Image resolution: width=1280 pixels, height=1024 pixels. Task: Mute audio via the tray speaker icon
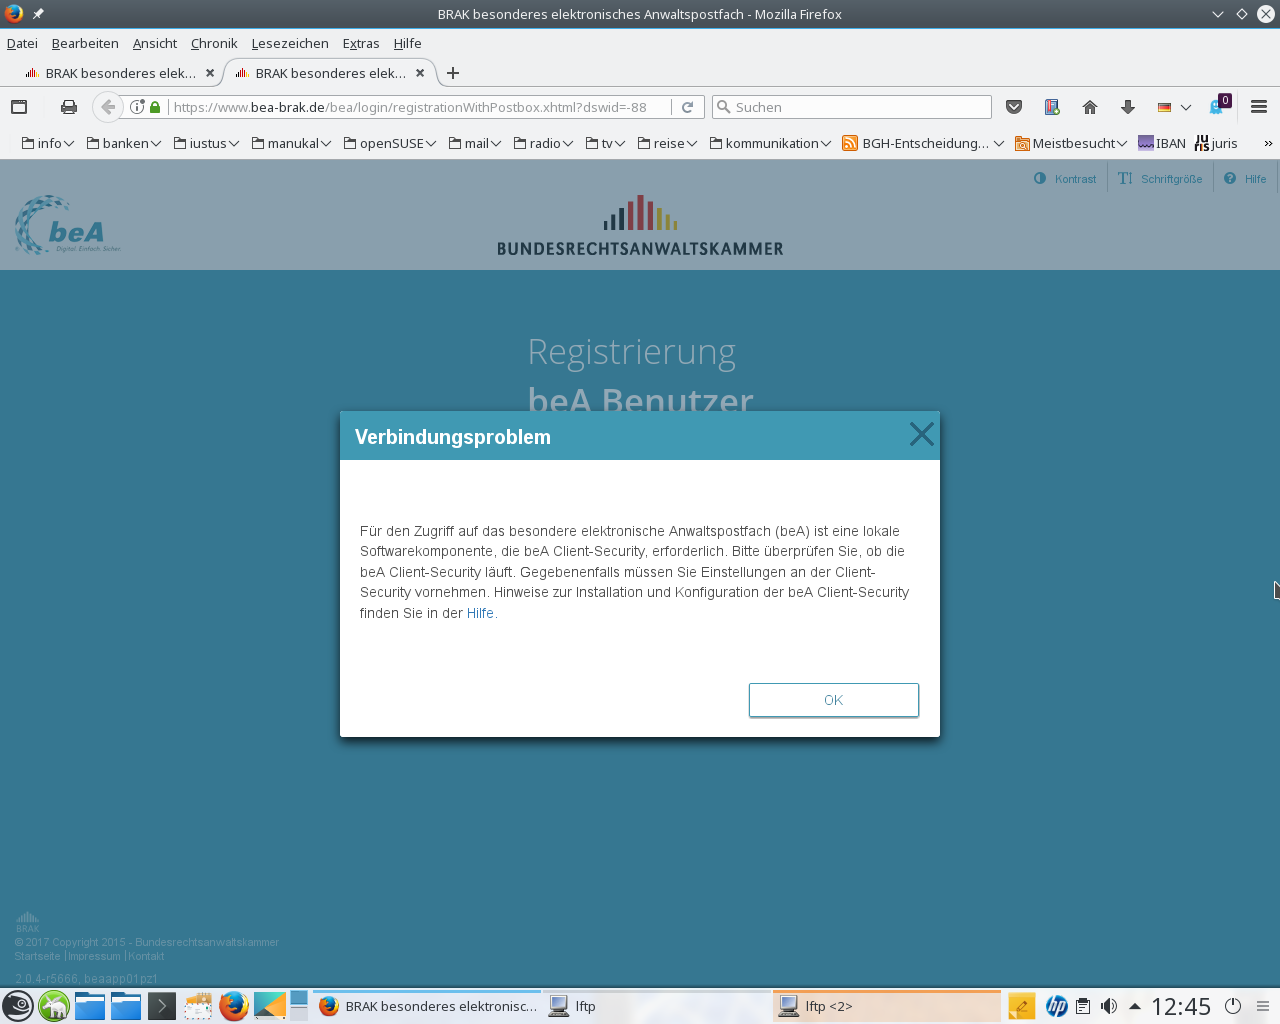click(x=1108, y=1006)
